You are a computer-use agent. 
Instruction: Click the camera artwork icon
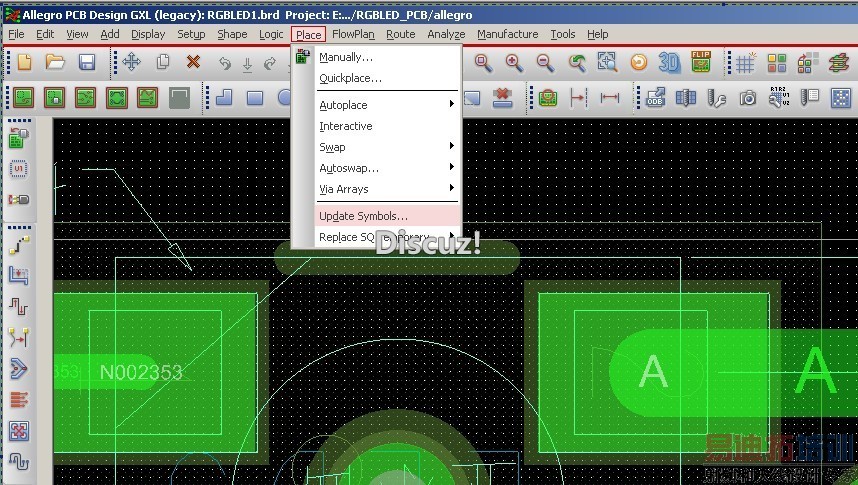pyautogui.click(x=747, y=99)
